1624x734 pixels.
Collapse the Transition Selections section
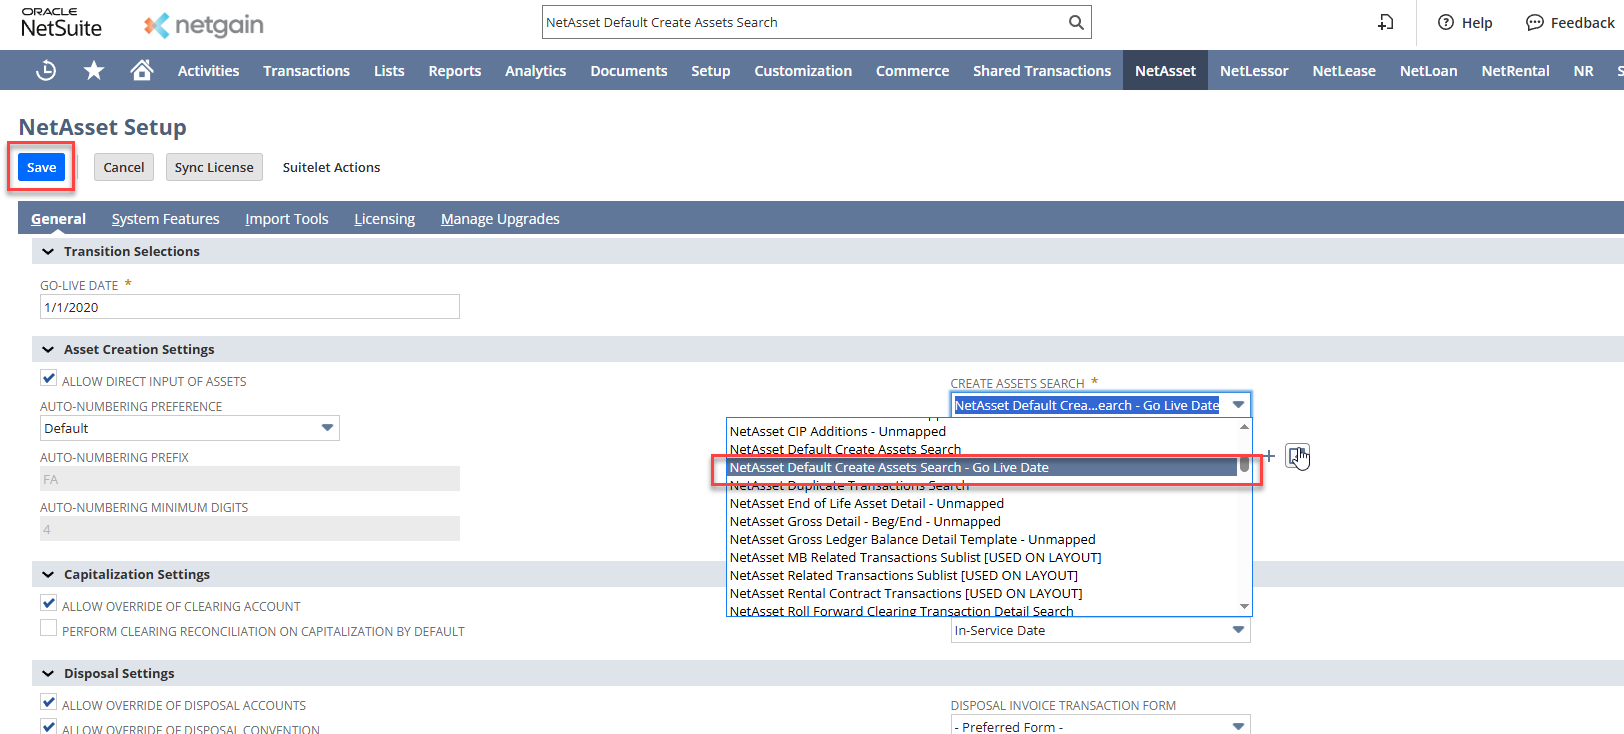point(48,252)
